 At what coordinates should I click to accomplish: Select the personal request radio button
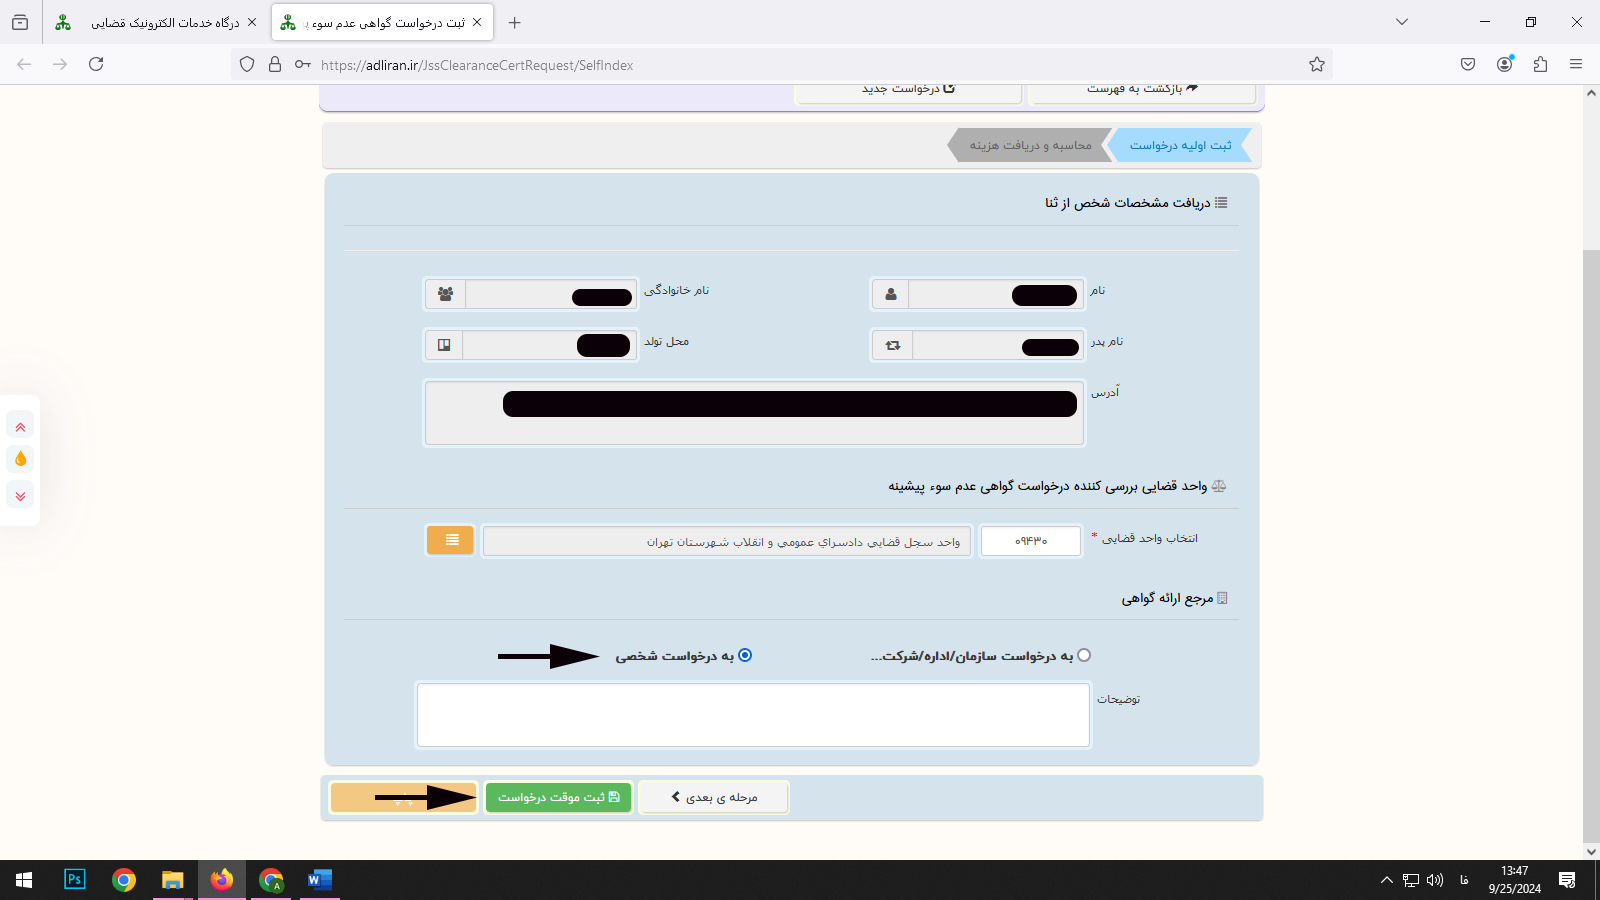[745, 655]
